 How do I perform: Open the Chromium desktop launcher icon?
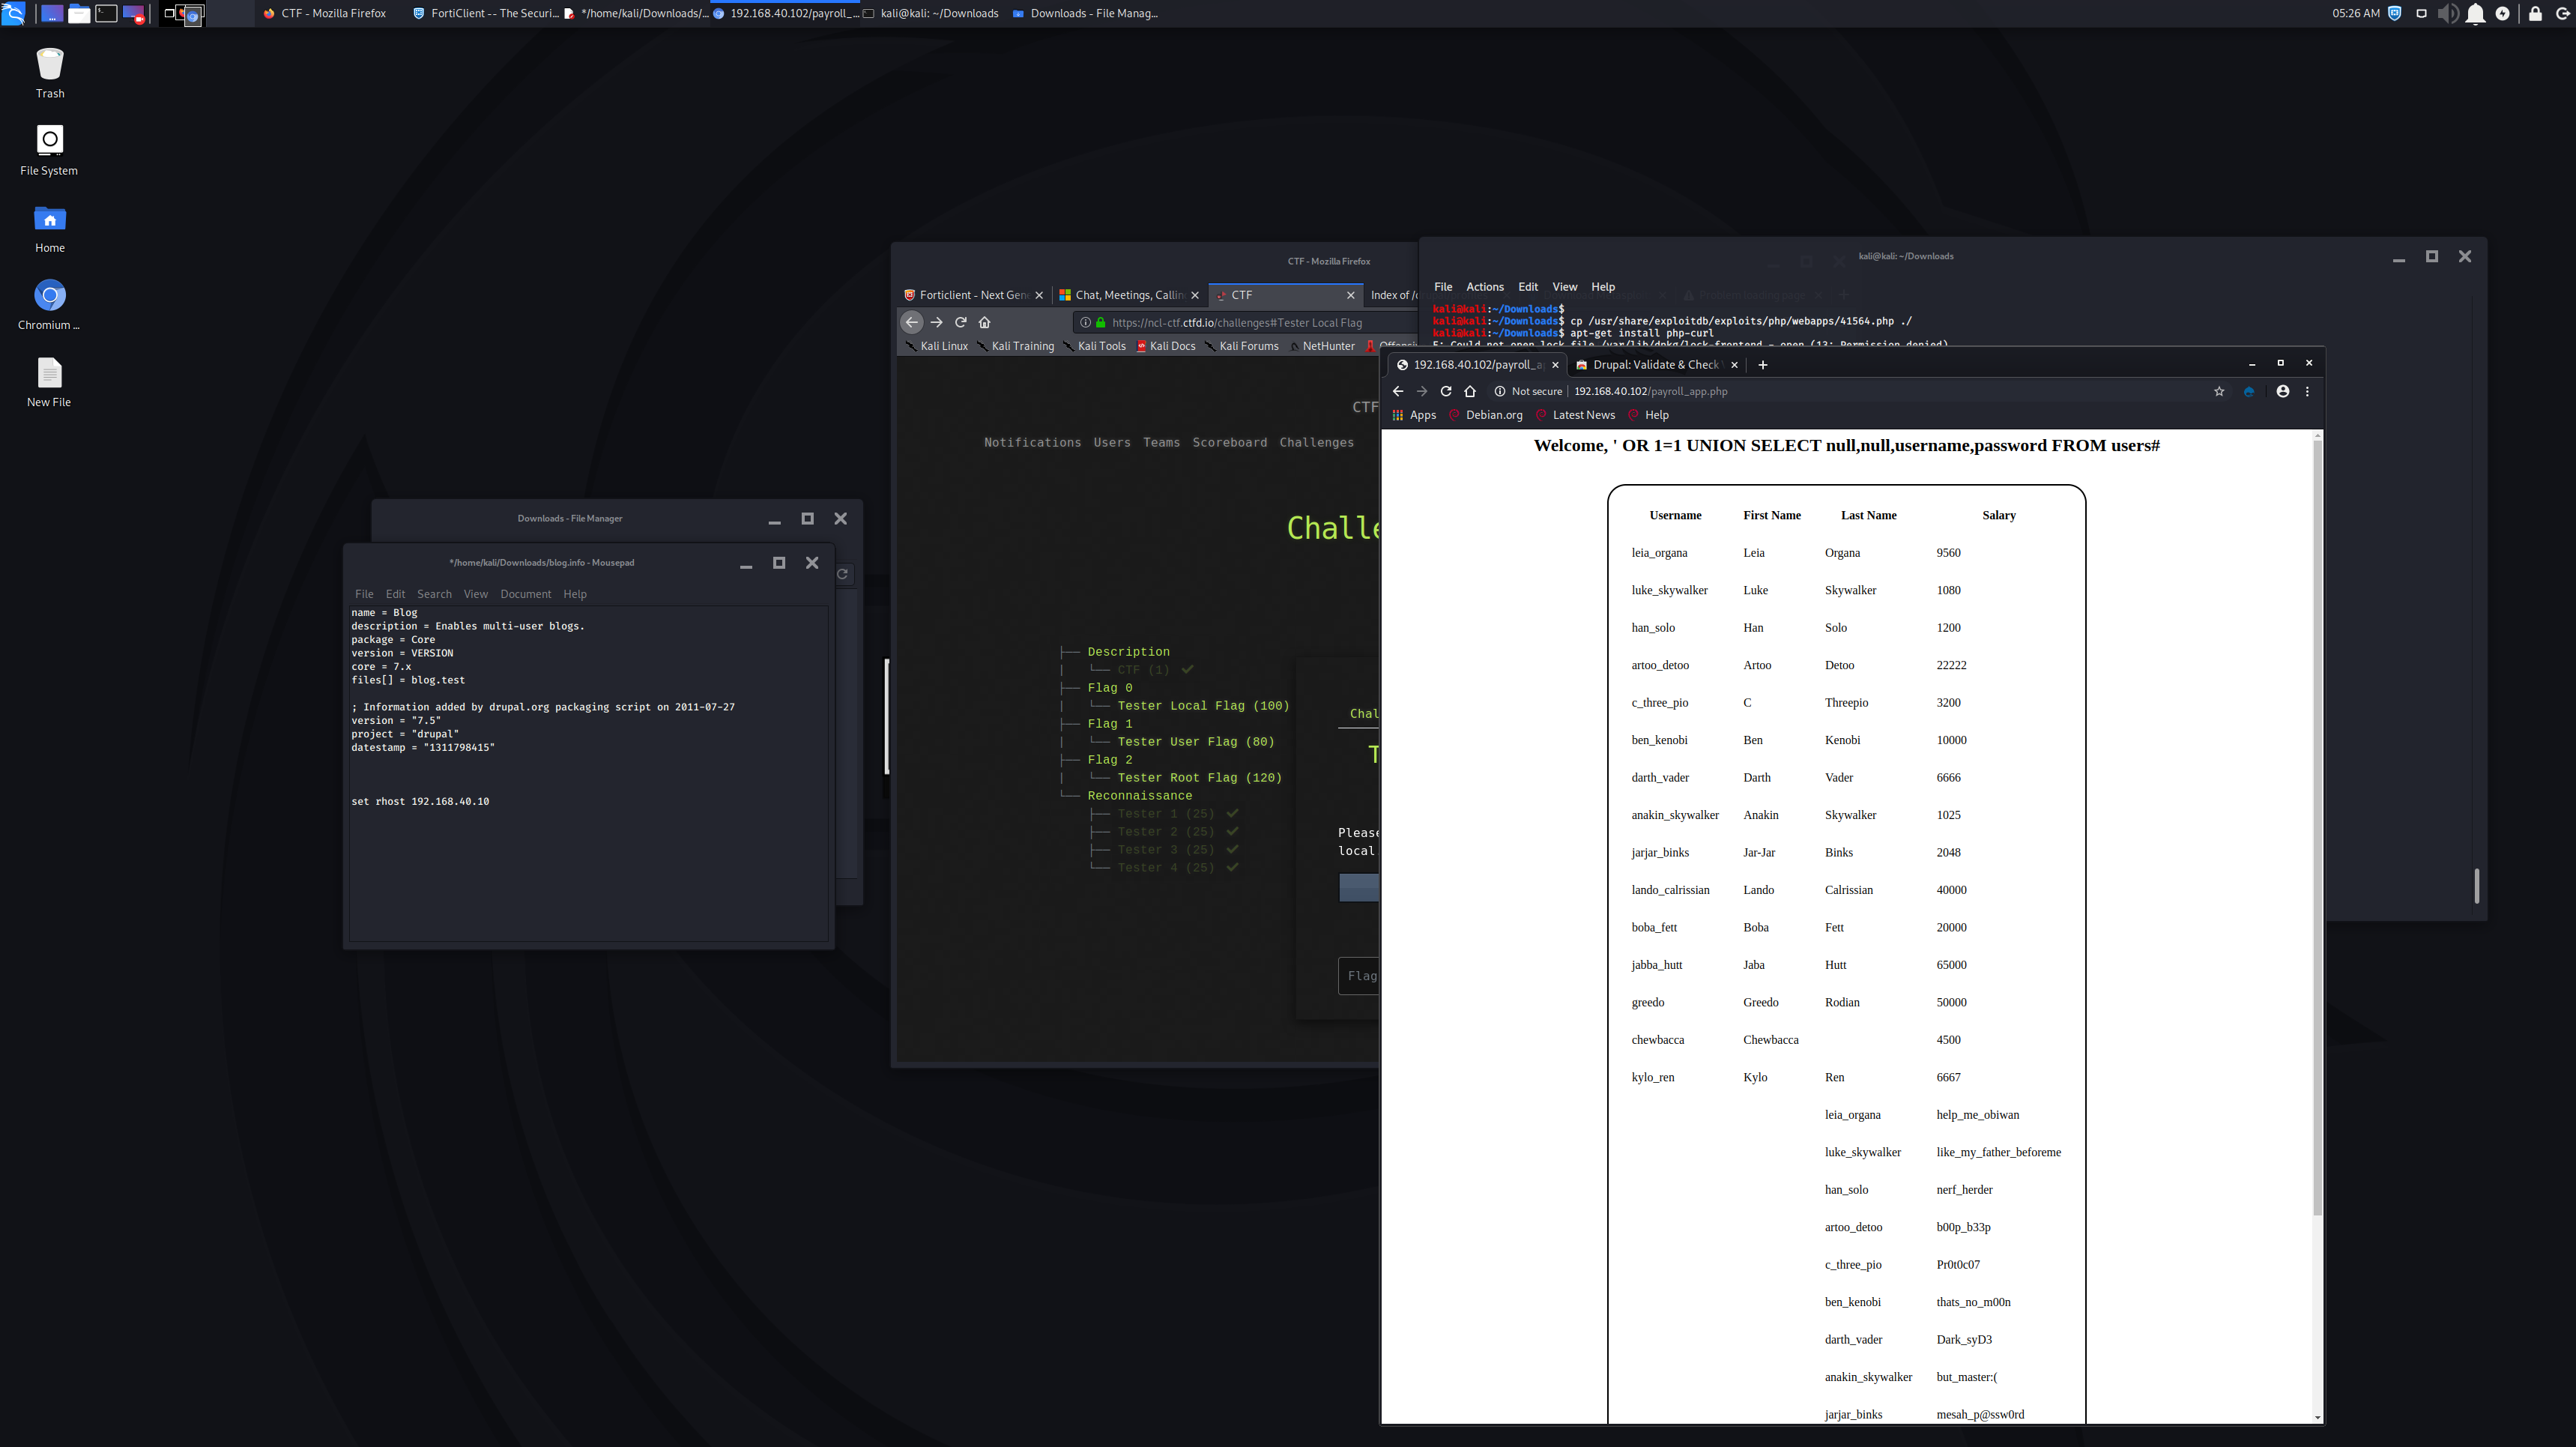click(x=49, y=296)
